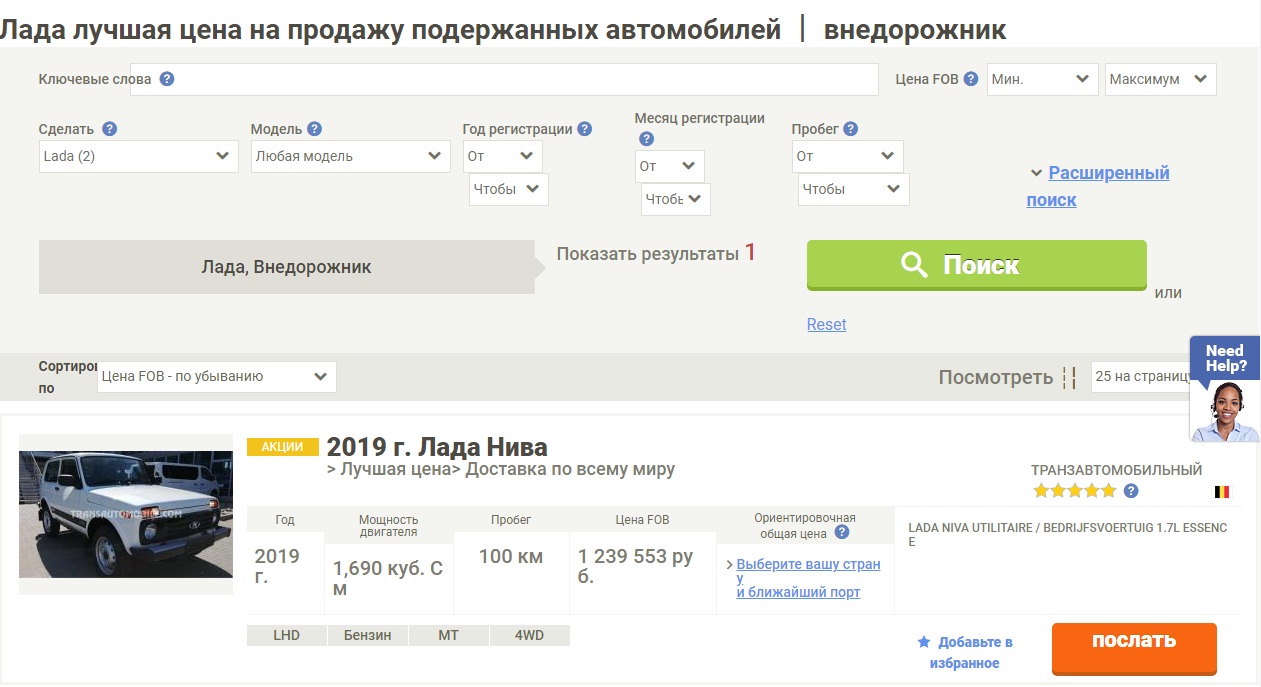1261x687 pixels.
Task: Click help icon under Месяц регистрации
Action: point(646,139)
